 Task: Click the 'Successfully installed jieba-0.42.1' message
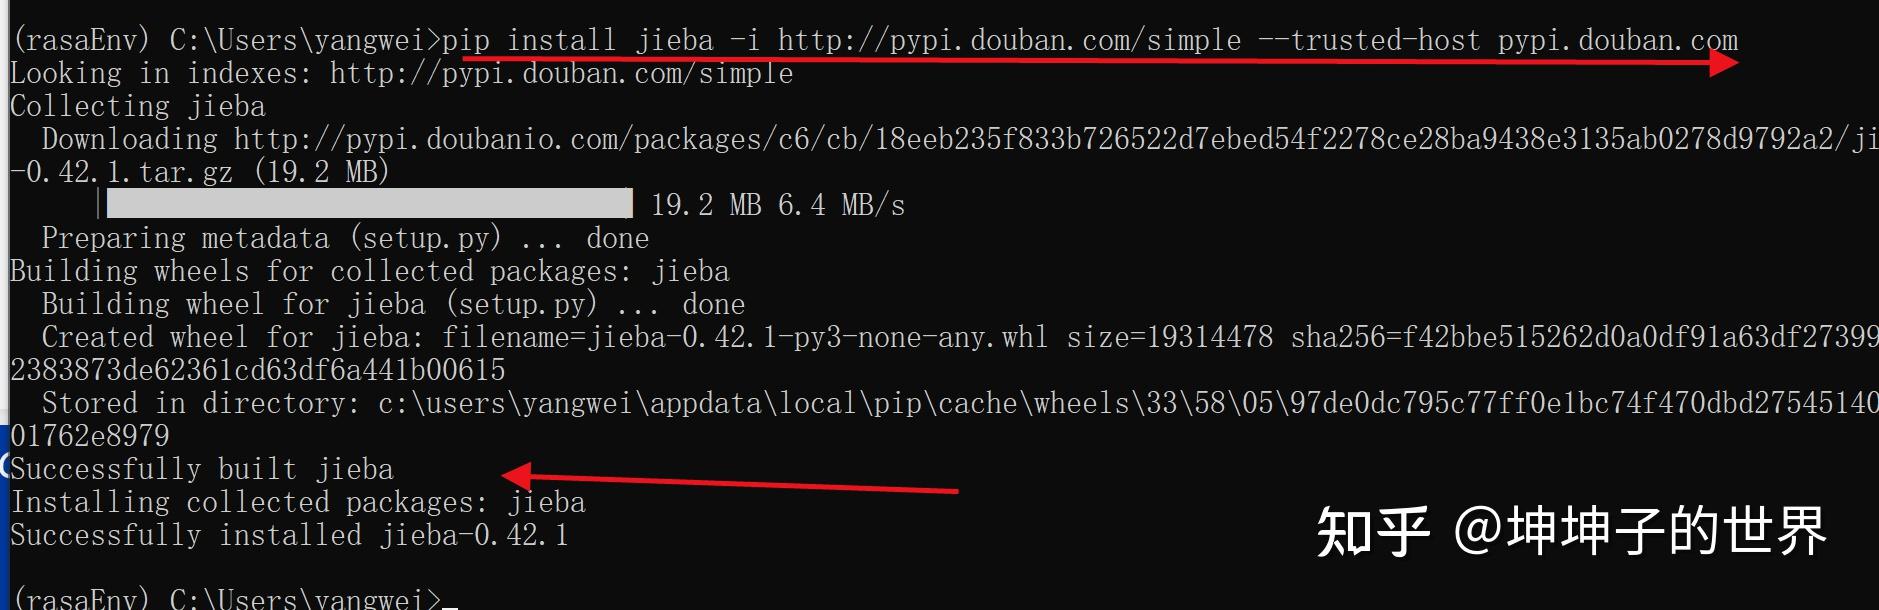(290, 536)
